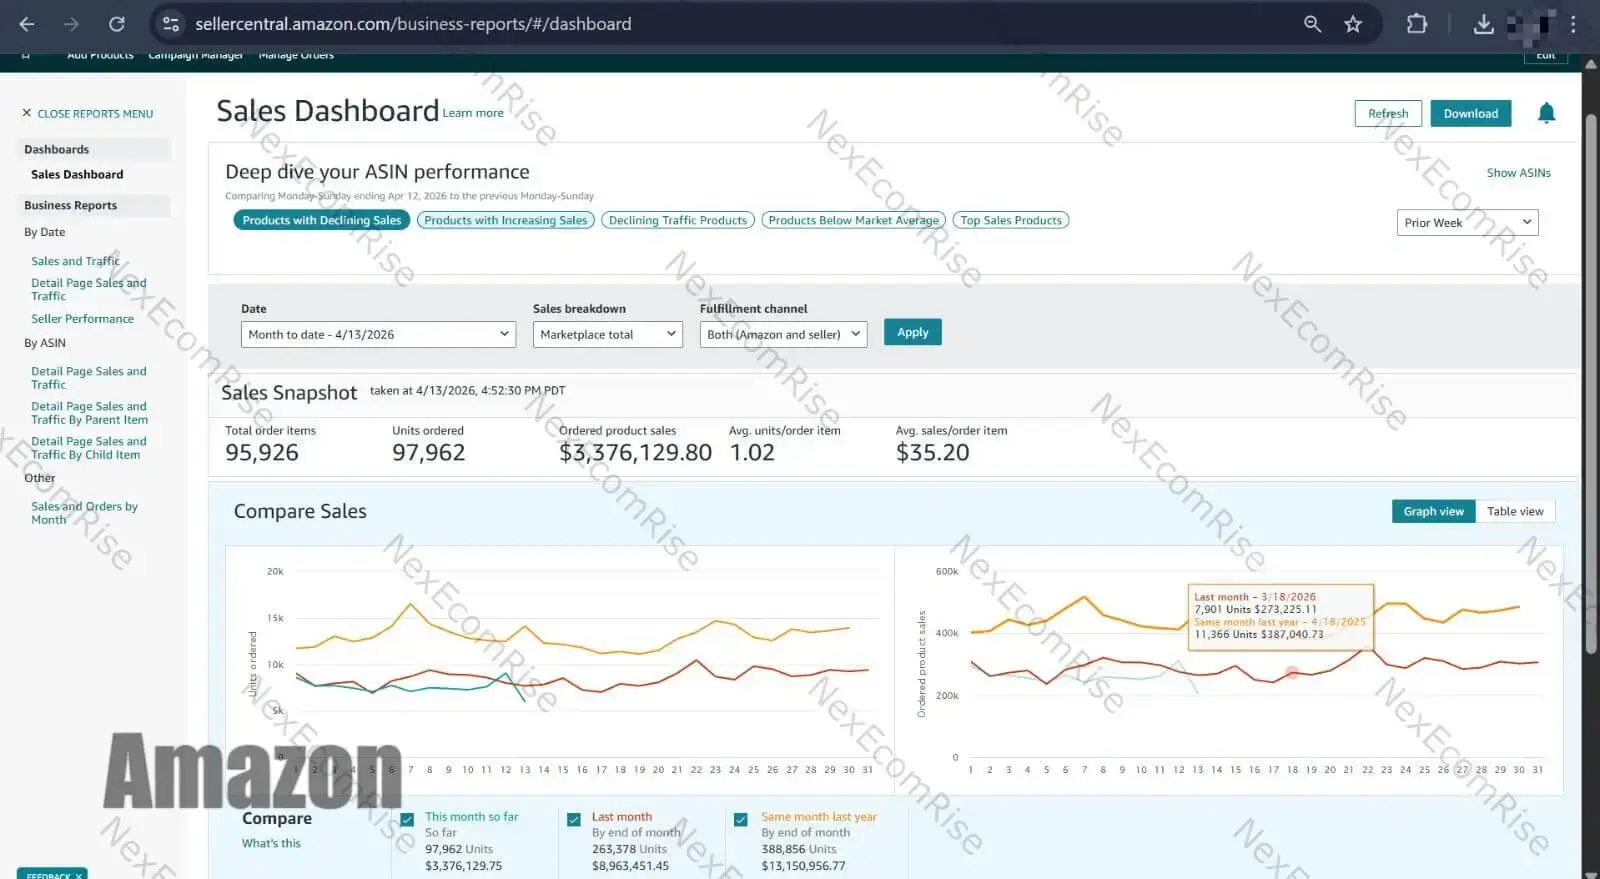
Task: Click the Compare Sales heading
Action: click(300, 511)
